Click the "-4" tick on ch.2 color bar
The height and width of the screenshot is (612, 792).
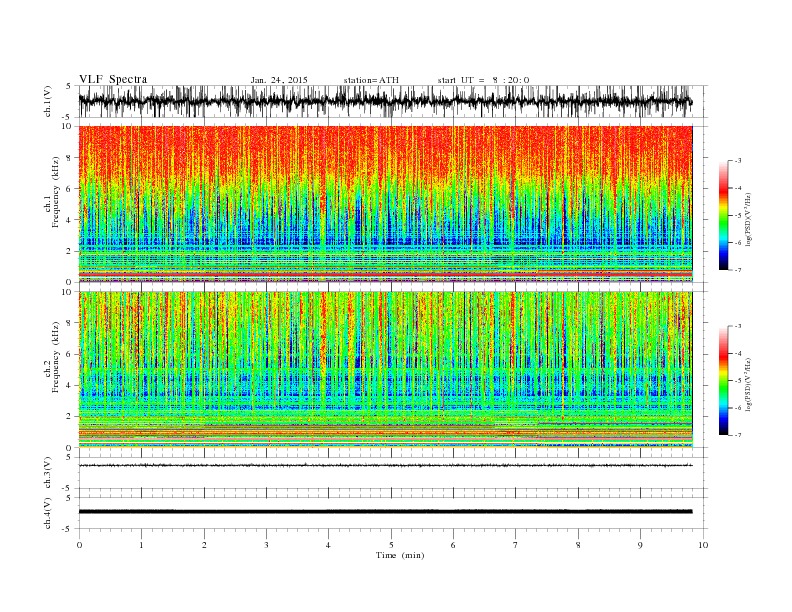738,353
